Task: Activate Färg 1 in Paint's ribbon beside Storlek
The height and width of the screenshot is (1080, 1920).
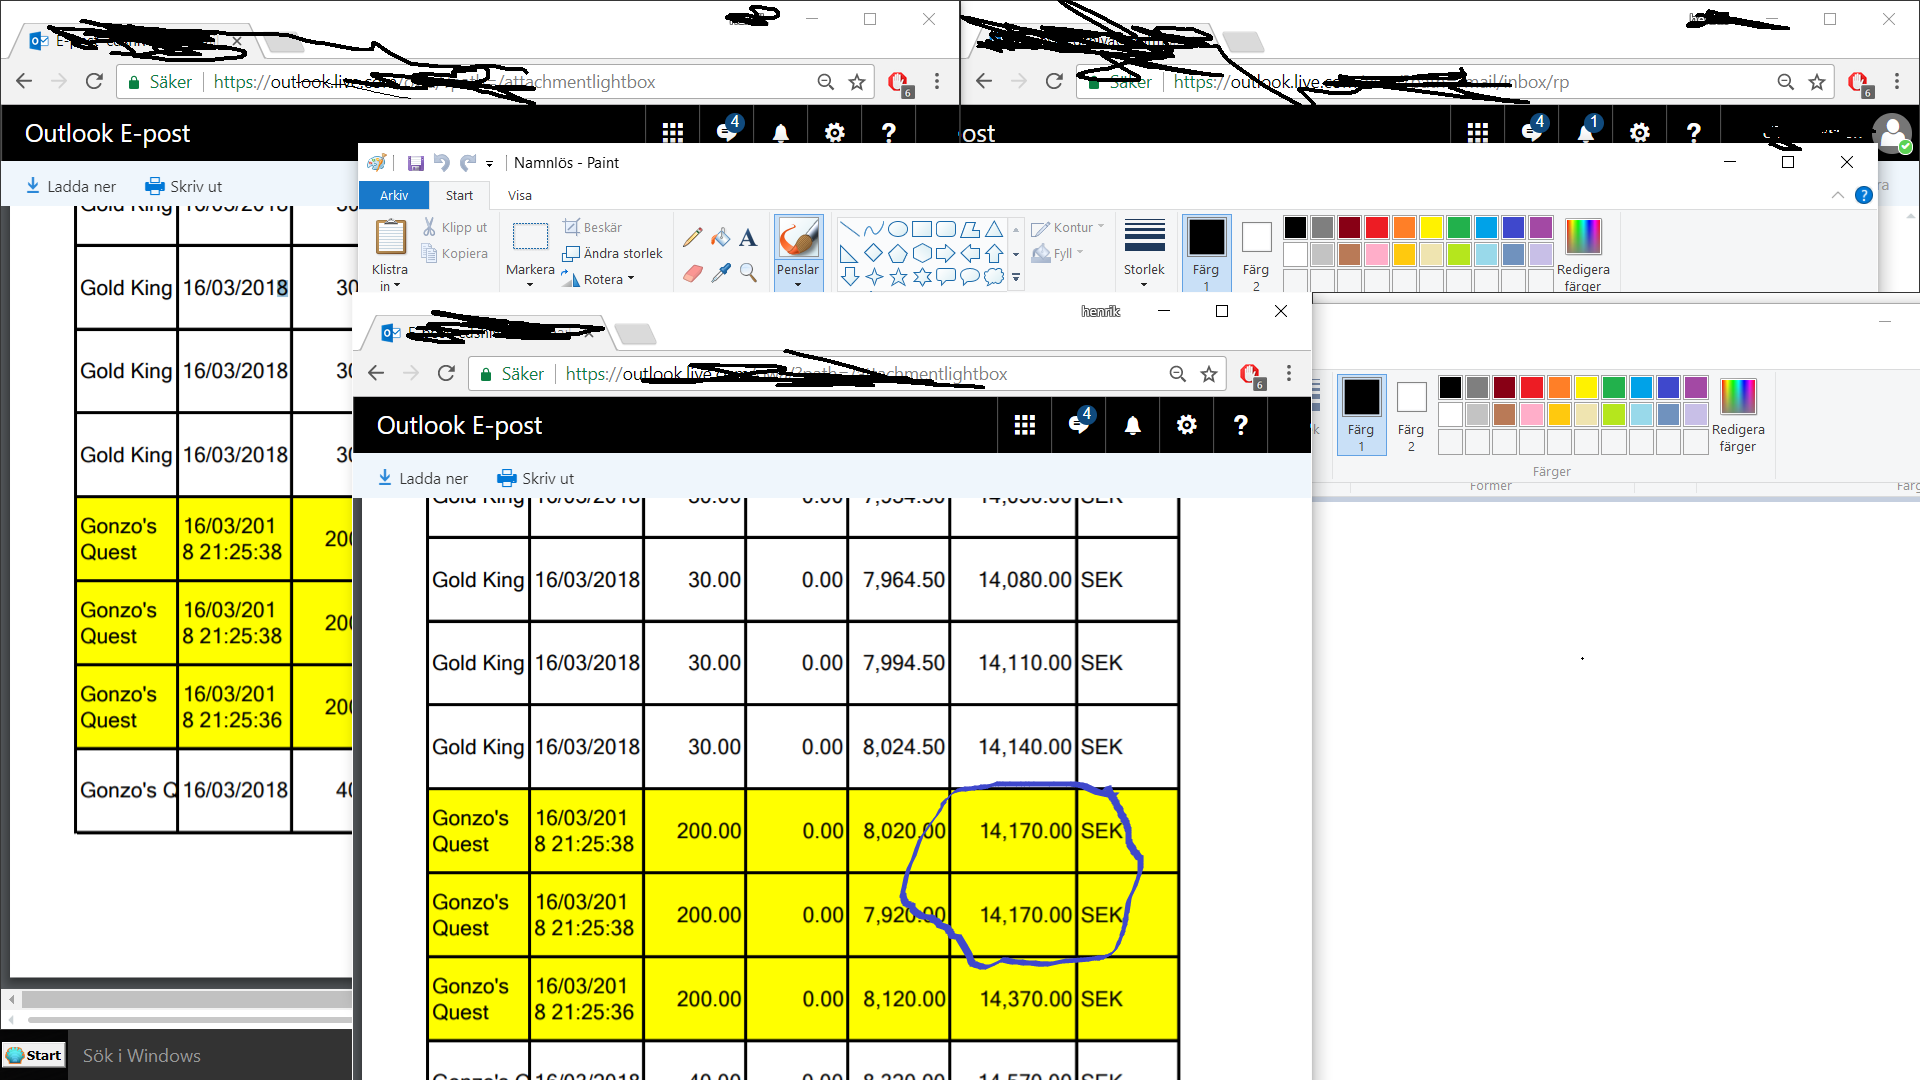Action: pos(1206,253)
